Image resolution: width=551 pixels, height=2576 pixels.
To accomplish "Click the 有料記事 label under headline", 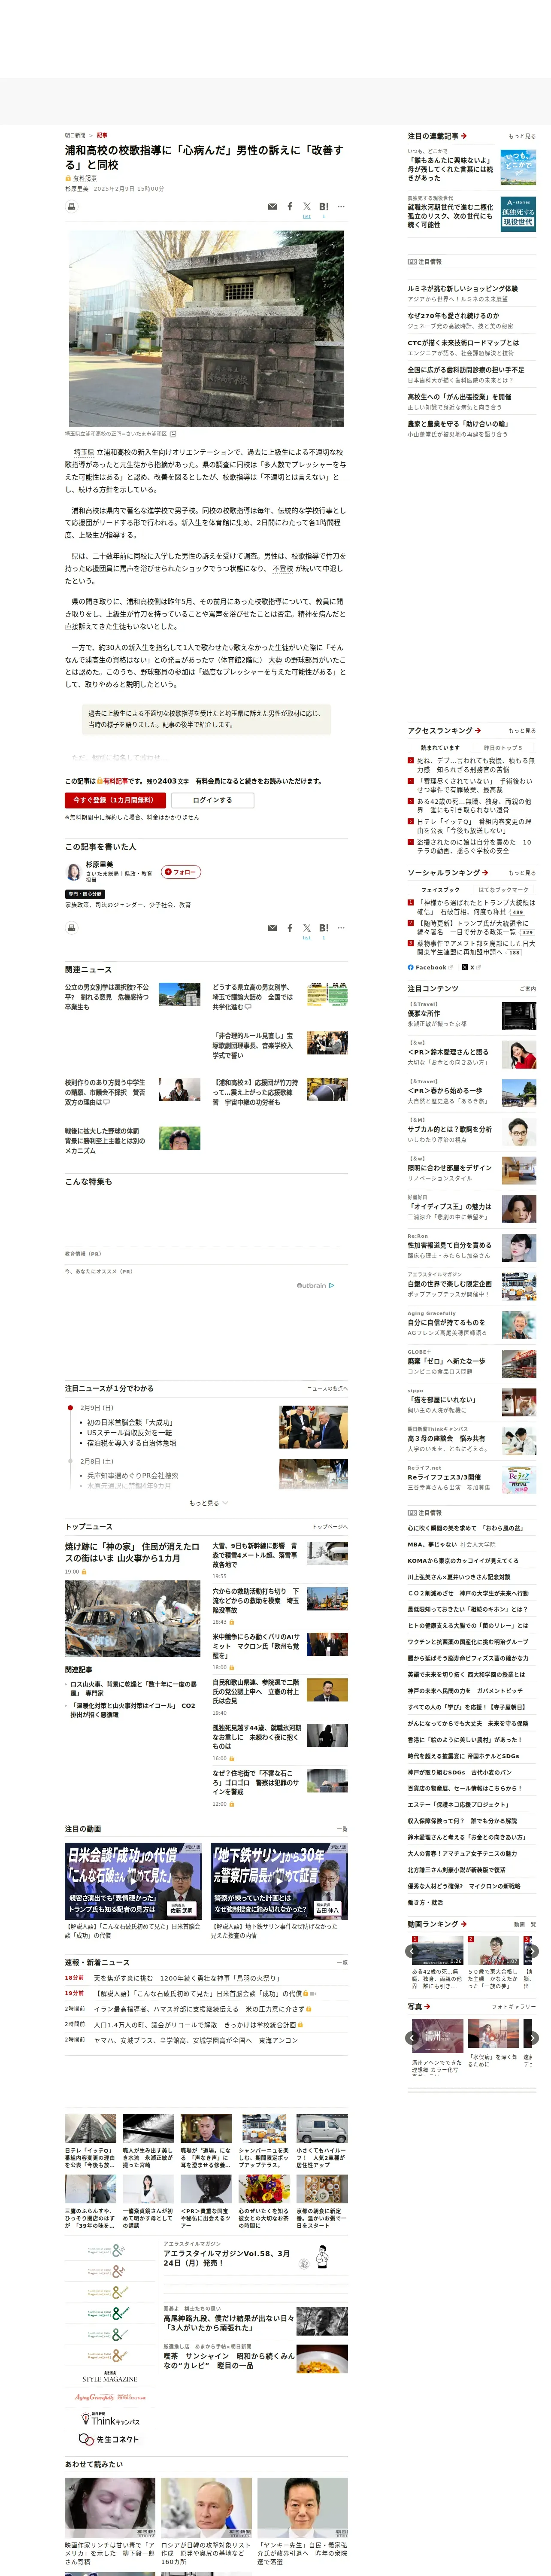I will pyautogui.click(x=85, y=178).
